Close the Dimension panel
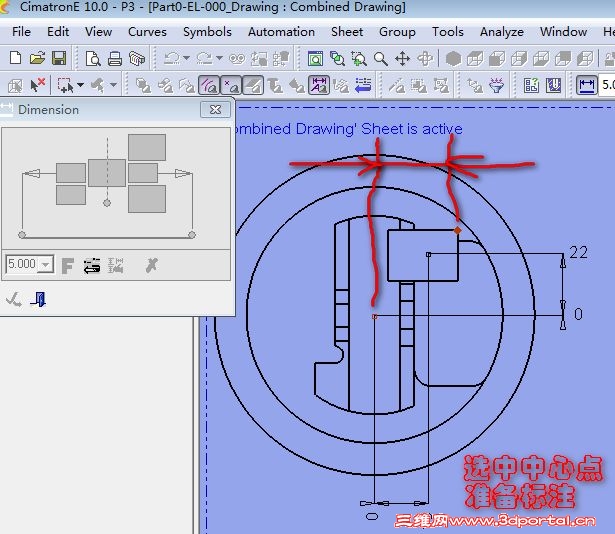This screenshot has width=615, height=534. (215, 109)
